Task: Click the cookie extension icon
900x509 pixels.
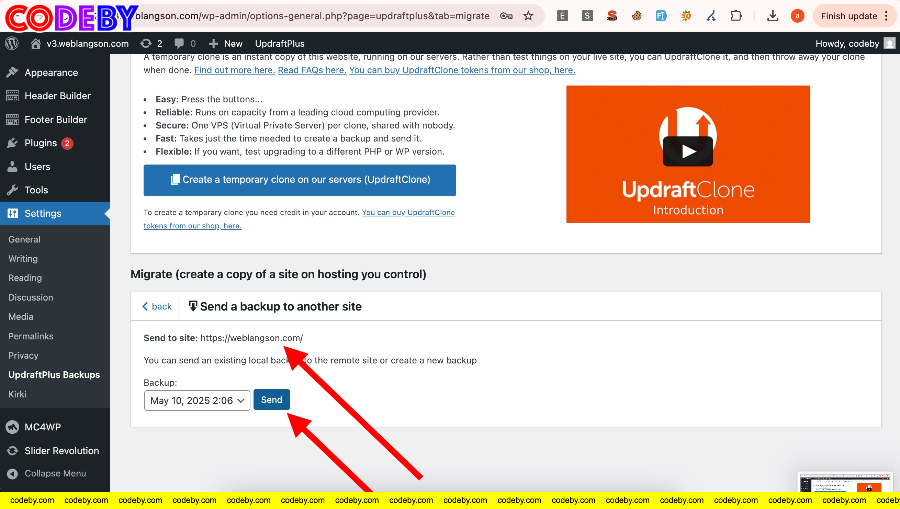Action: [x=637, y=16]
